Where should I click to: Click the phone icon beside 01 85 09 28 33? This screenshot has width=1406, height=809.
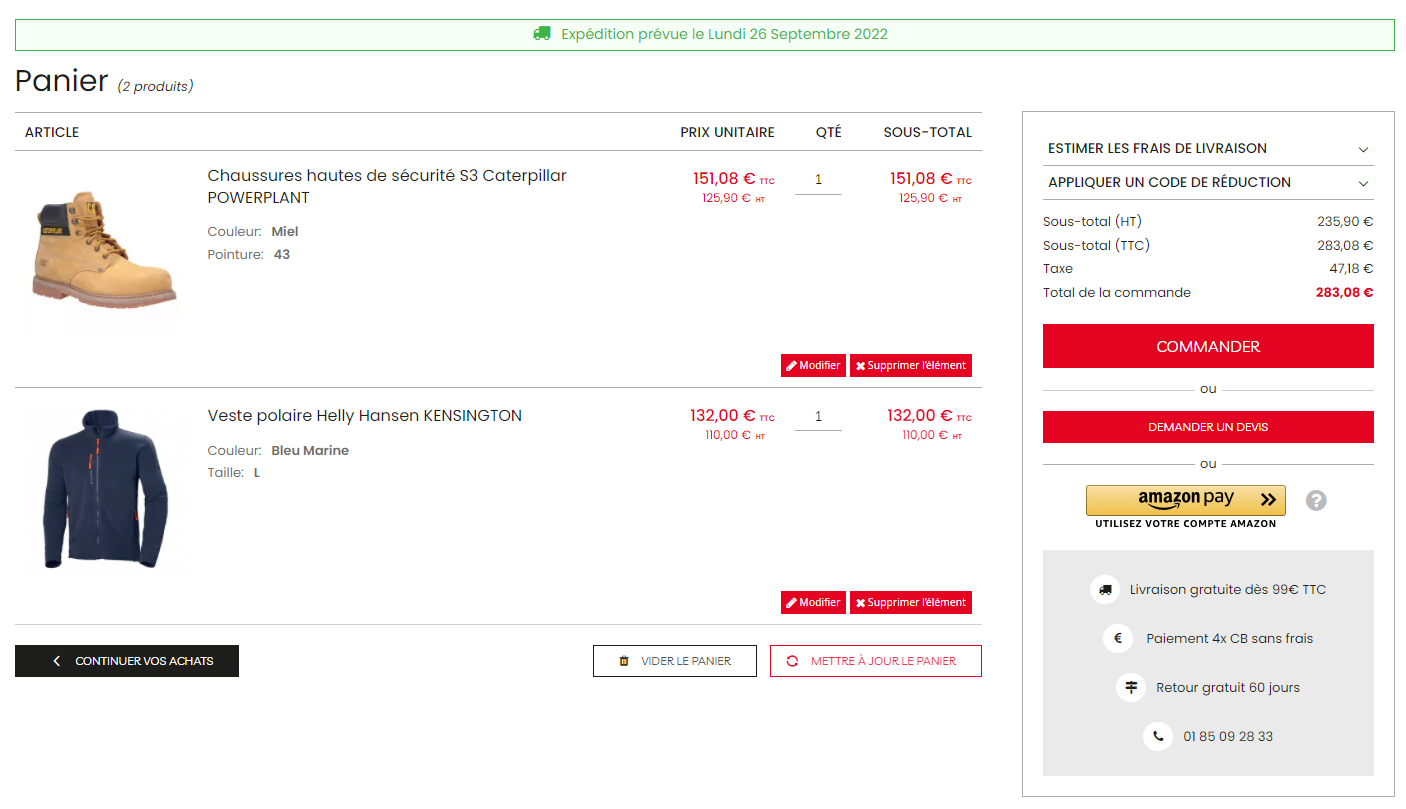[x=1158, y=736]
